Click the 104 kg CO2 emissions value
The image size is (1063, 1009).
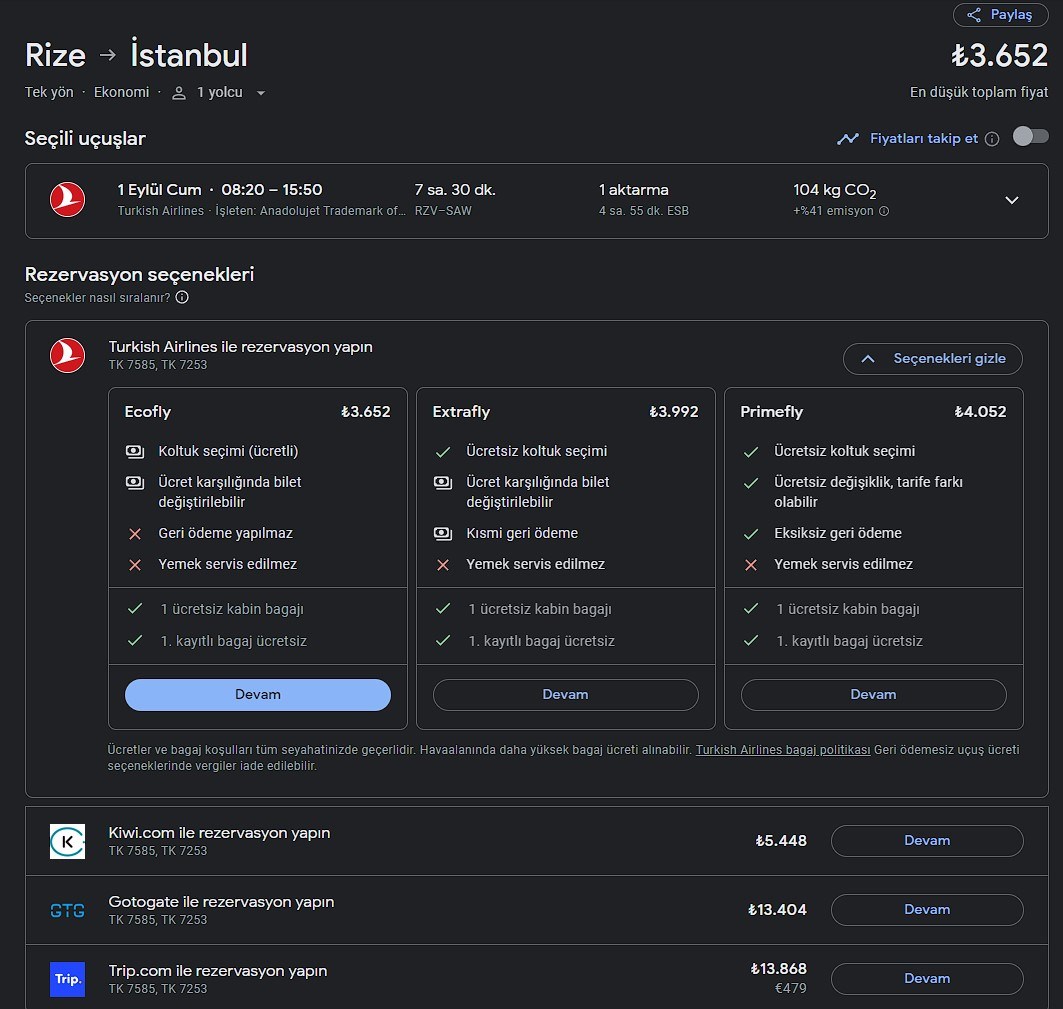[835, 191]
